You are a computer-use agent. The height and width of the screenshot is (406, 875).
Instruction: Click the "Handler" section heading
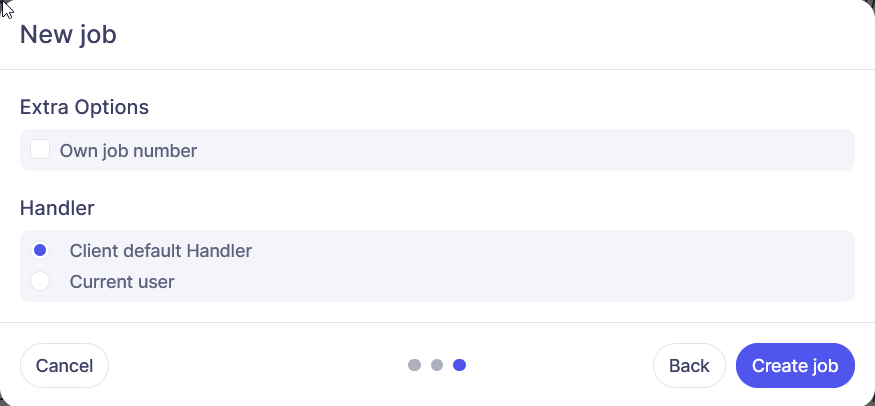[x=57, y=208]
